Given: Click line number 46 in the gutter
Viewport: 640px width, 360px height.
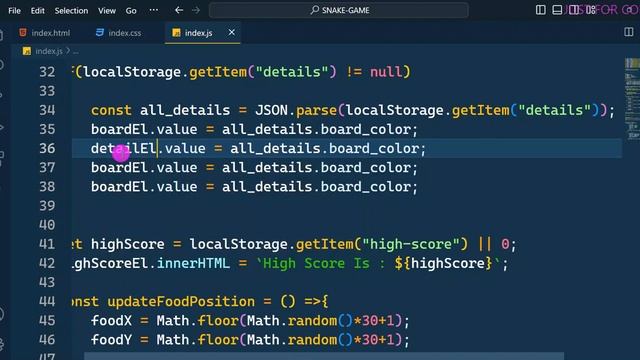Looking at the screenshot, I should tap(47, 340).
